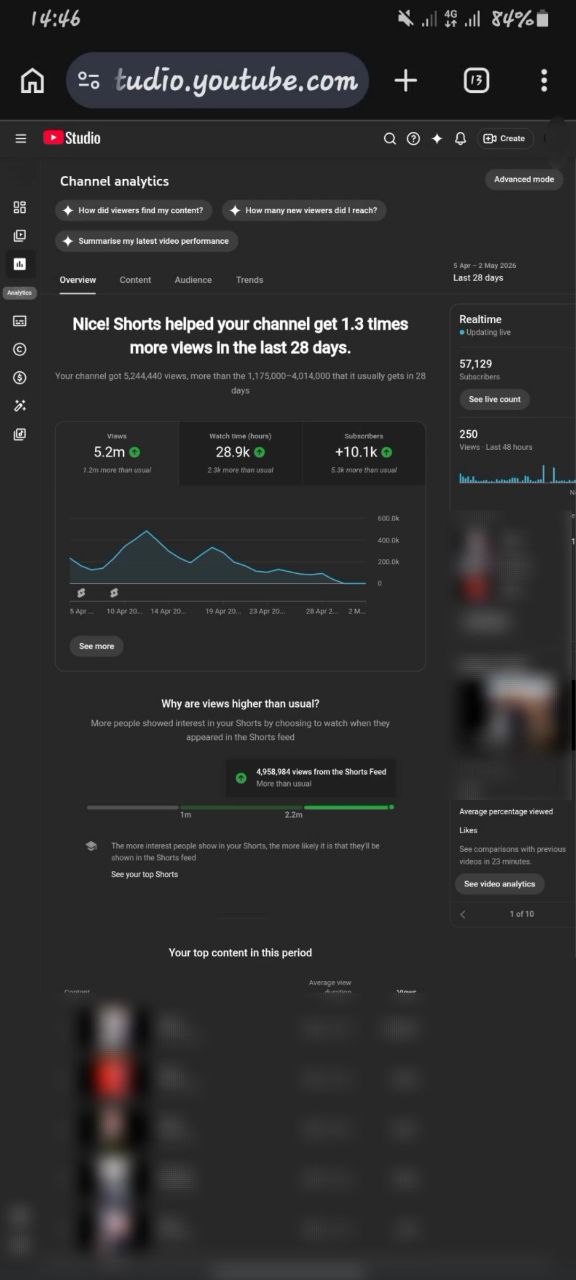Open the help question mark icon
This screenshot has height=1280, width=576.
click(413, 139)
